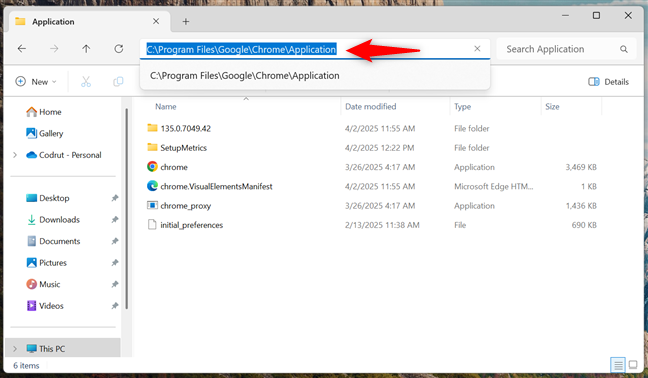The width and height of the screenshot is (648, 378).
Task: Click the pin icon beside Documents
Action: [x=115, y=241]
